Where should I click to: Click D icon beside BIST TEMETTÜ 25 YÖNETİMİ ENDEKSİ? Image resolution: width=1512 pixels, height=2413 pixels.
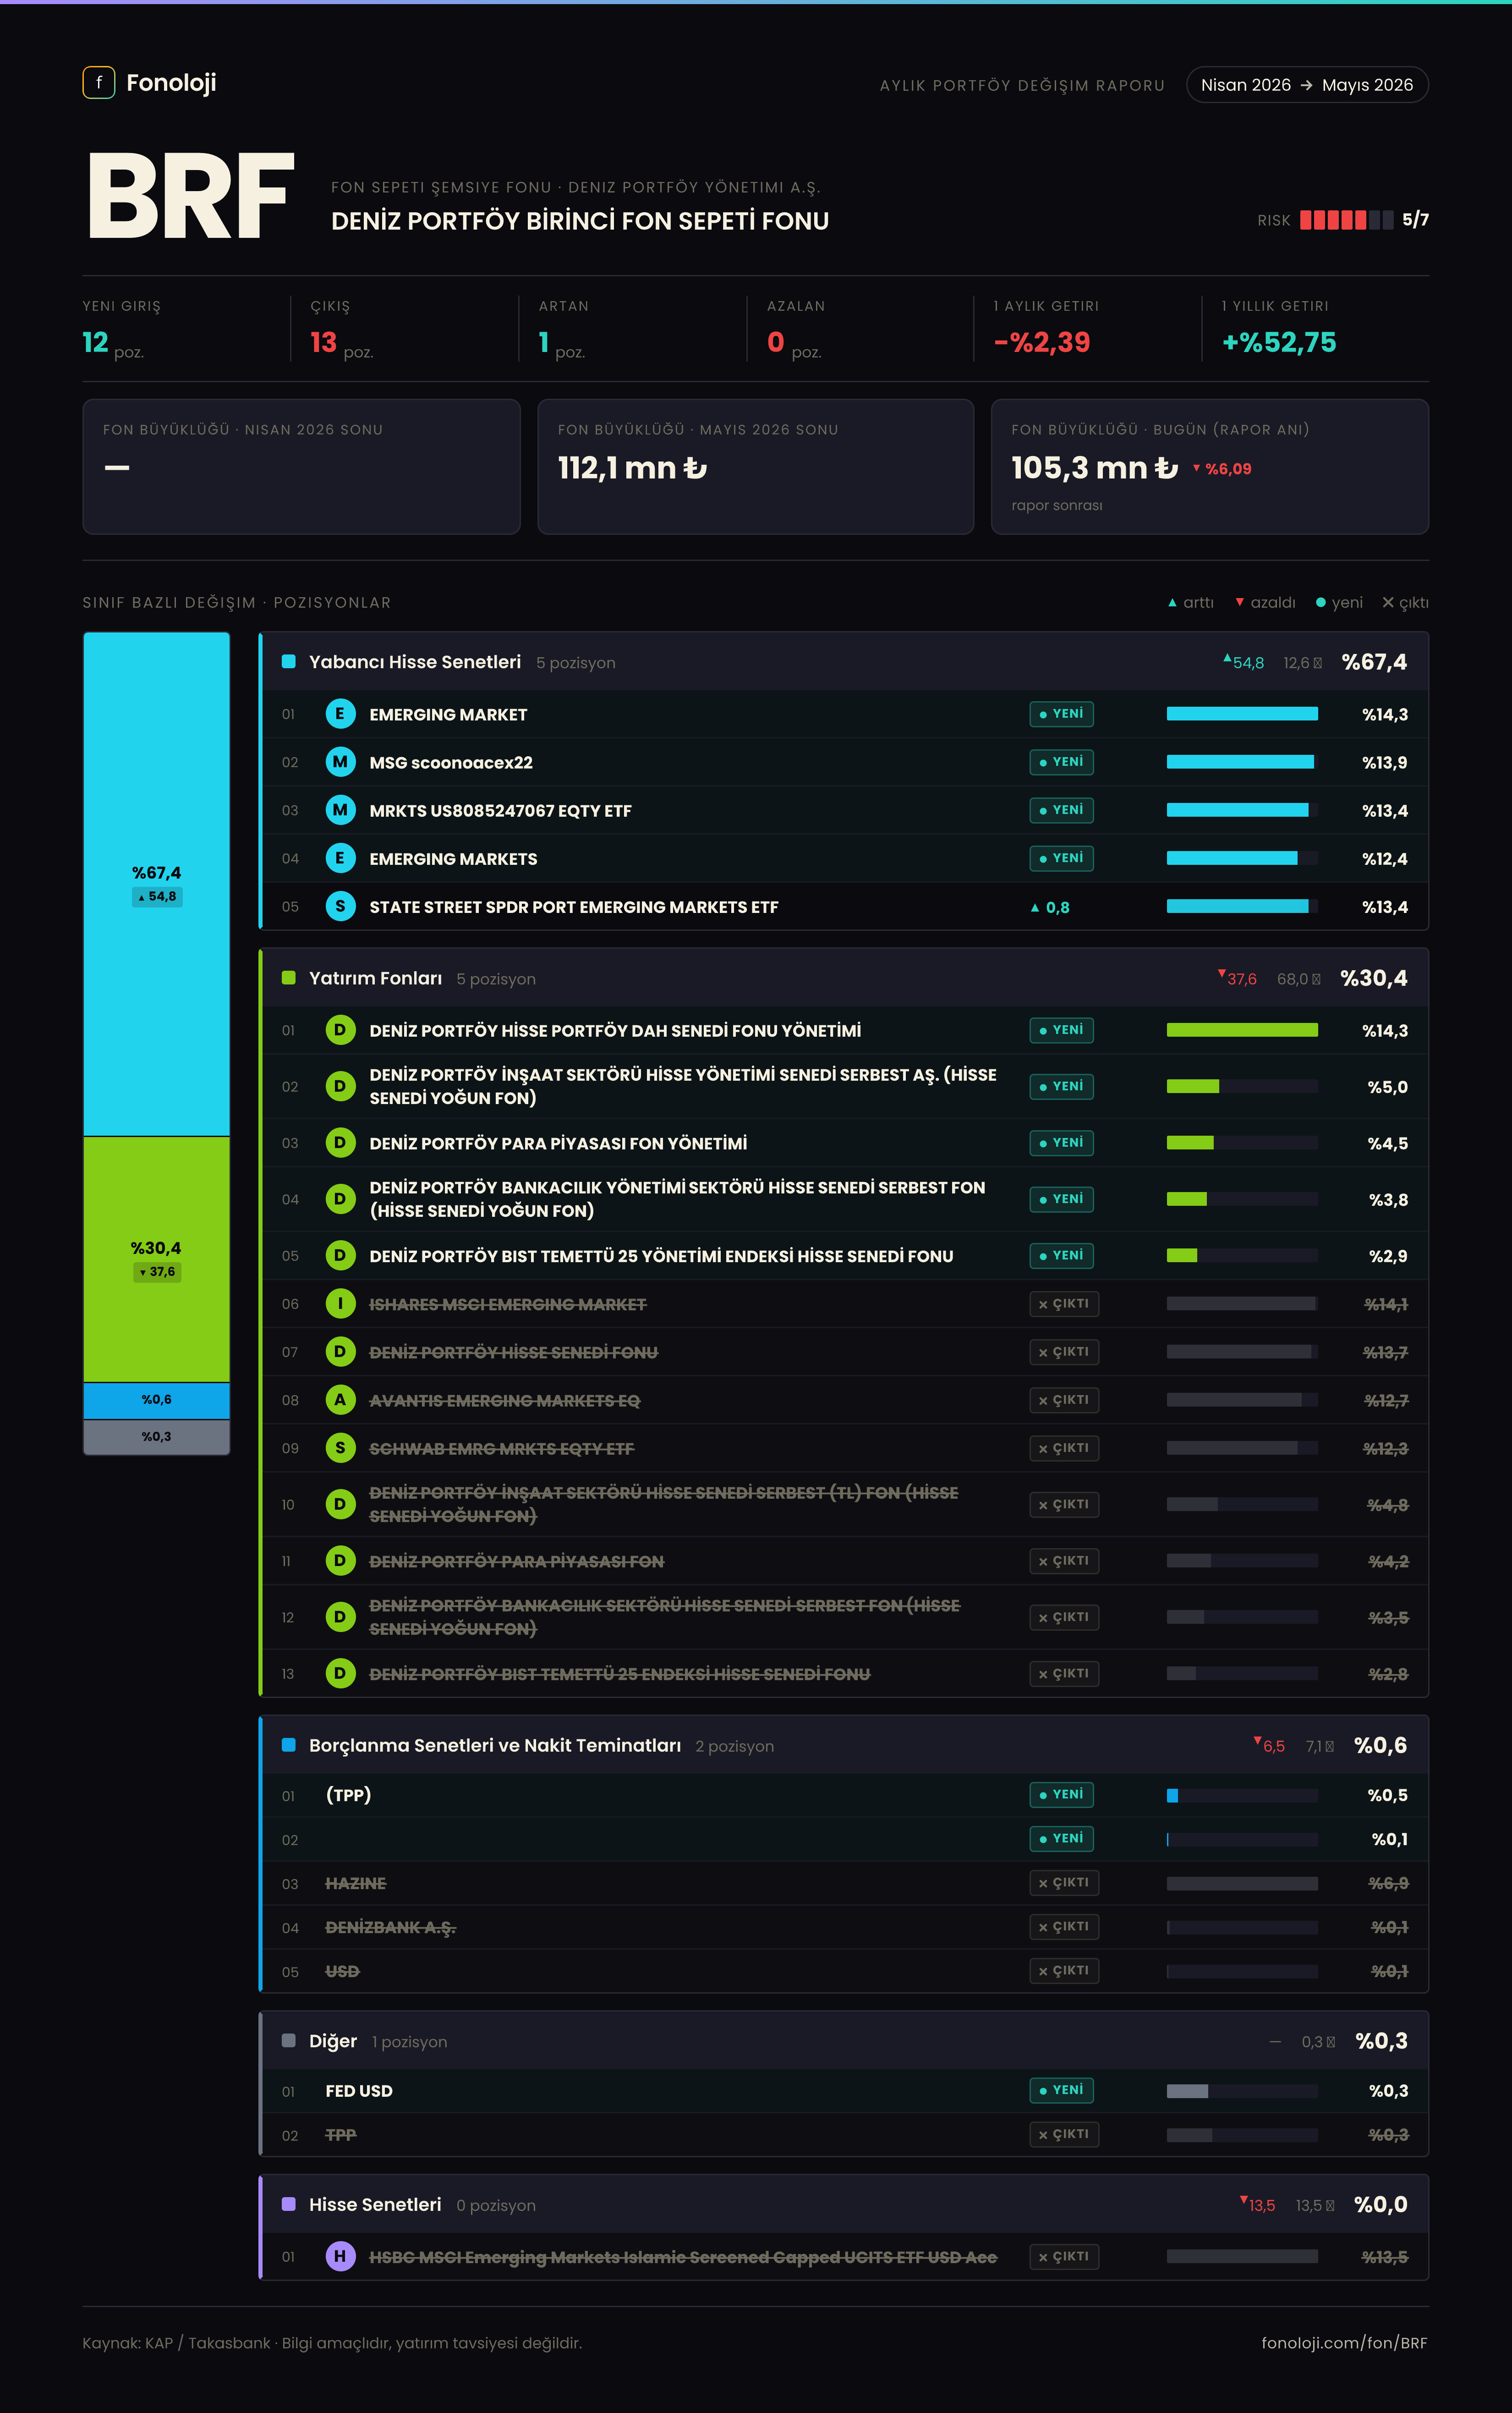[x=340, y=1255]
